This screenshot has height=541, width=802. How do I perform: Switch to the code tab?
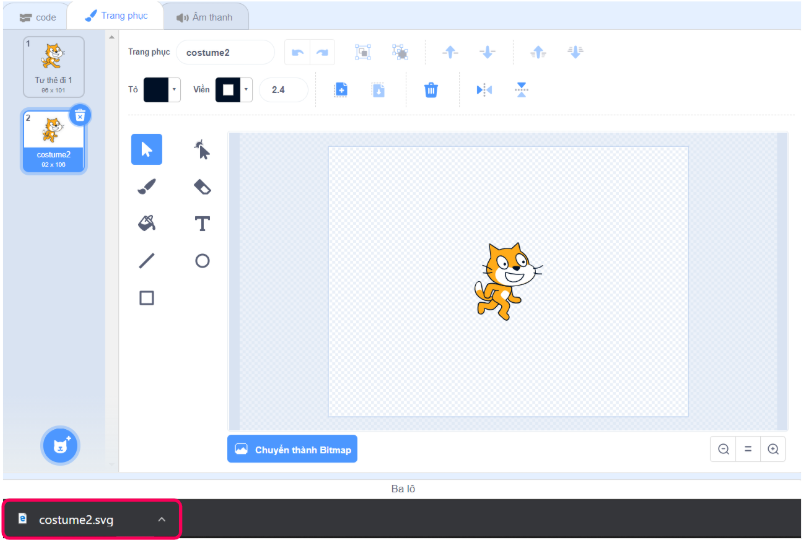pos(37,17)
